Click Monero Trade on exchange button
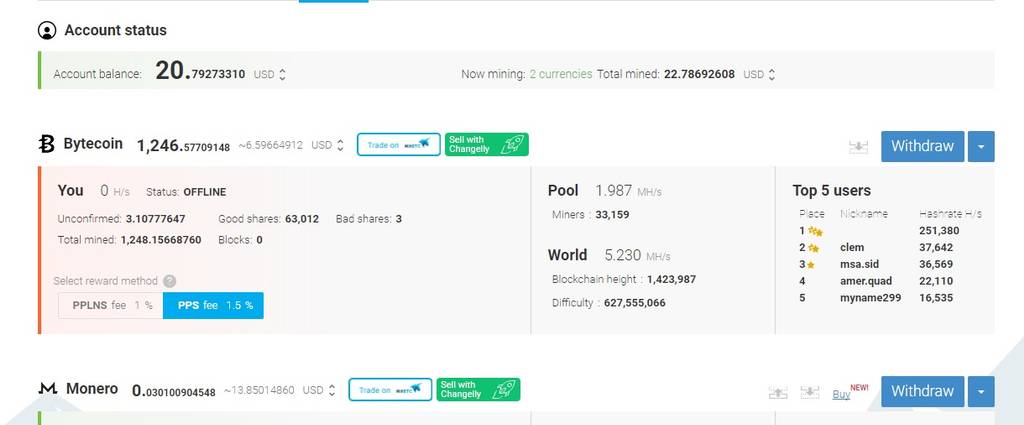 pos(390,390)
